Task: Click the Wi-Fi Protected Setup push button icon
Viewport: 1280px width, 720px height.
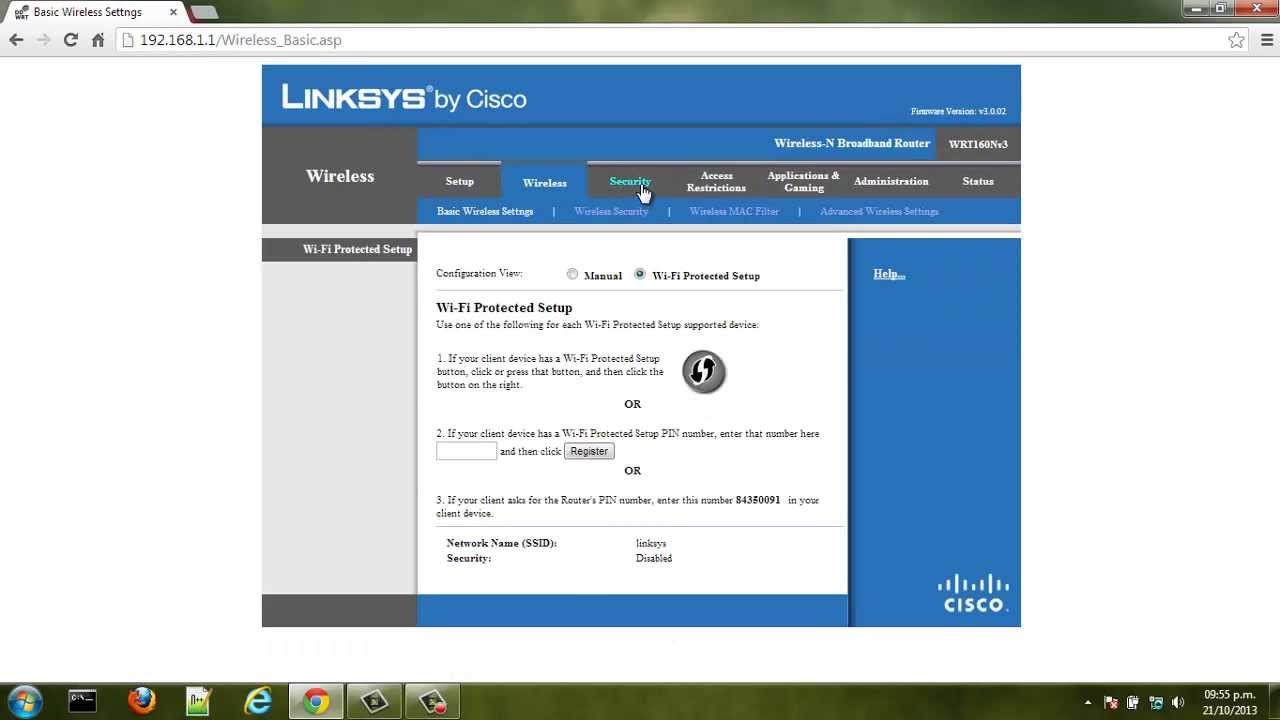Action: pos(704,372)
